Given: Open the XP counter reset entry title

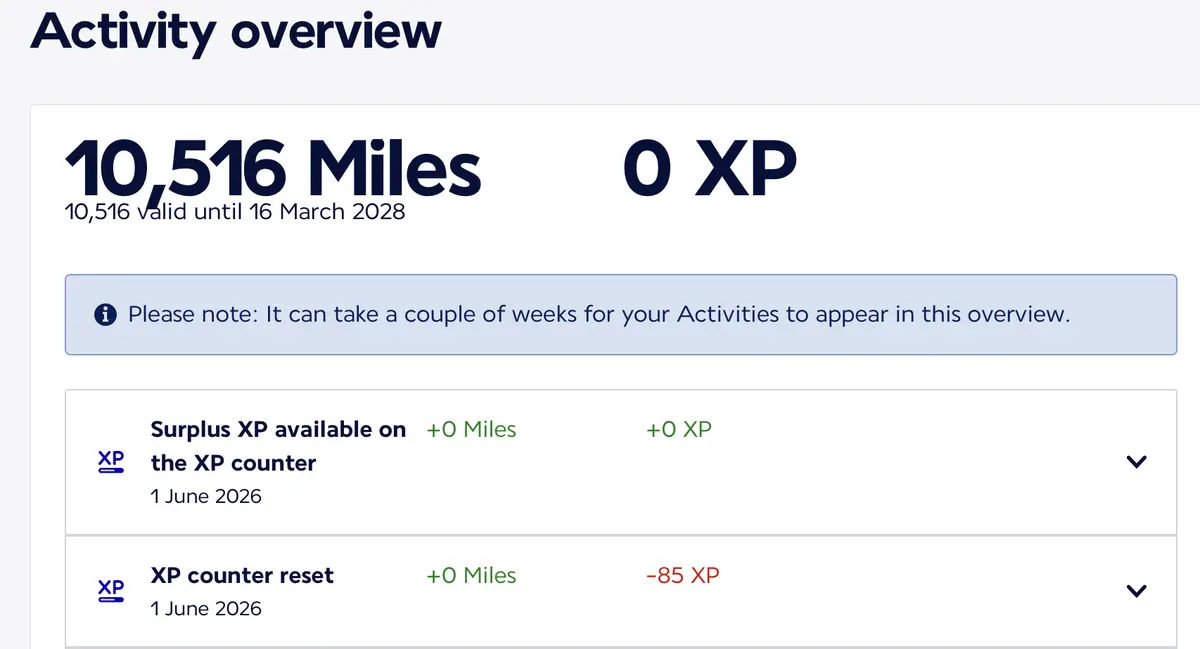Looking at the screenshot, I should point(242,575).
